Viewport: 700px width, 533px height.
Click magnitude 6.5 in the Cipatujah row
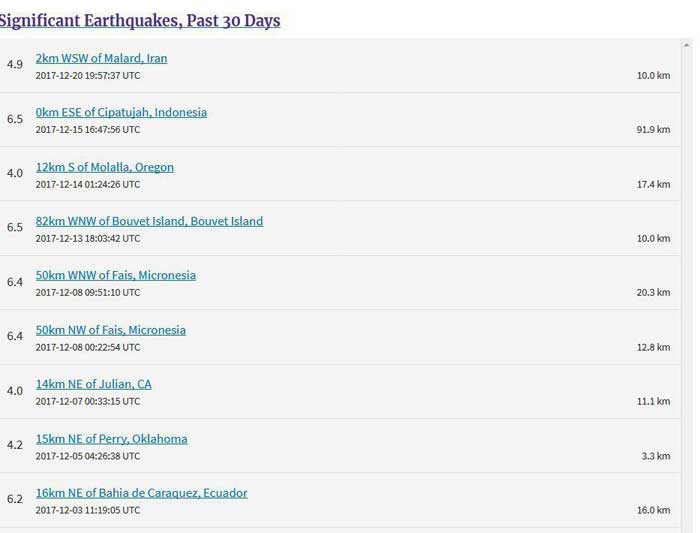tap(15, 119)
